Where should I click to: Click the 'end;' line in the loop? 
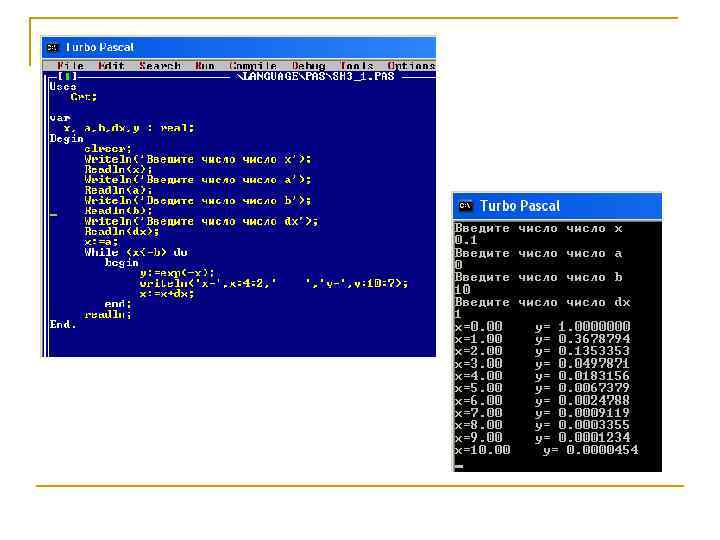(x=118, y=304)
